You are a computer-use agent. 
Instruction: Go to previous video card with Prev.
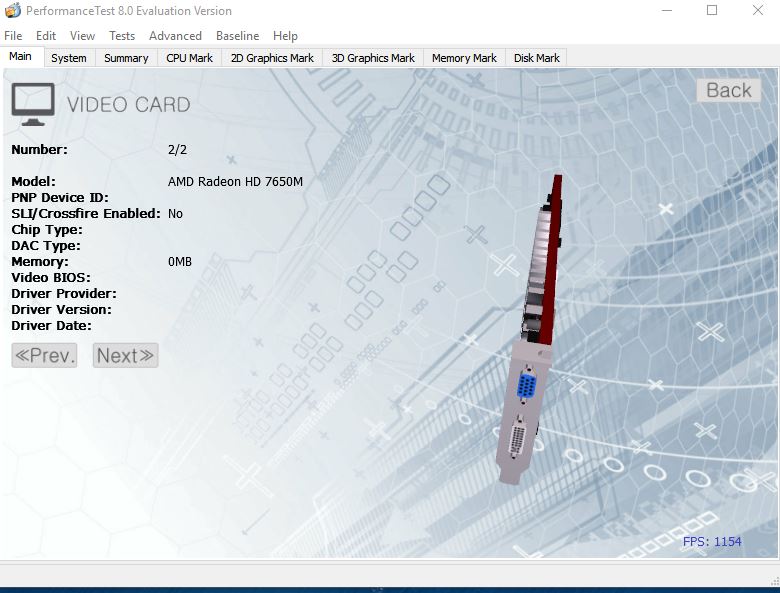pos(44,355)
